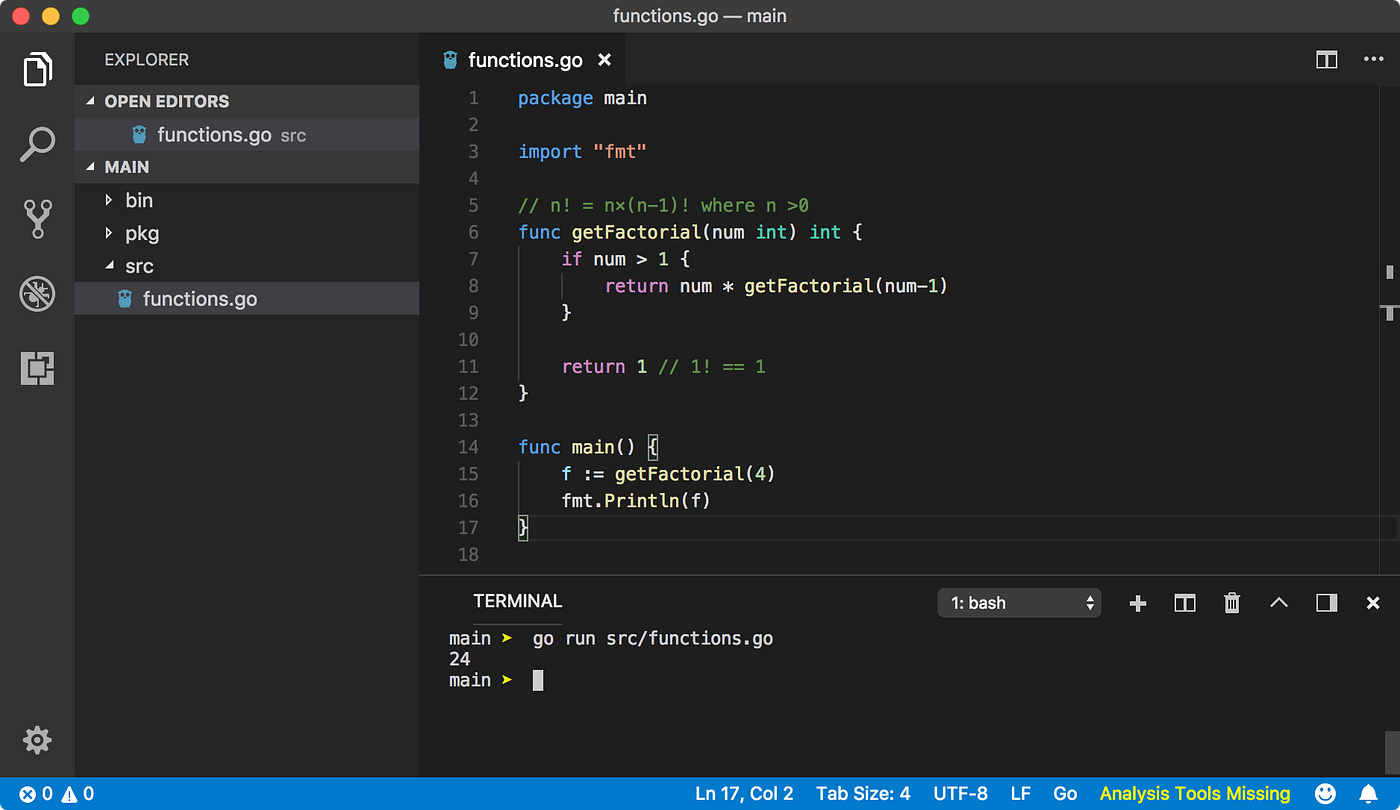Select the functions.go editor tab
This screenshot has height=810, width=1400.
pos(524,60)
